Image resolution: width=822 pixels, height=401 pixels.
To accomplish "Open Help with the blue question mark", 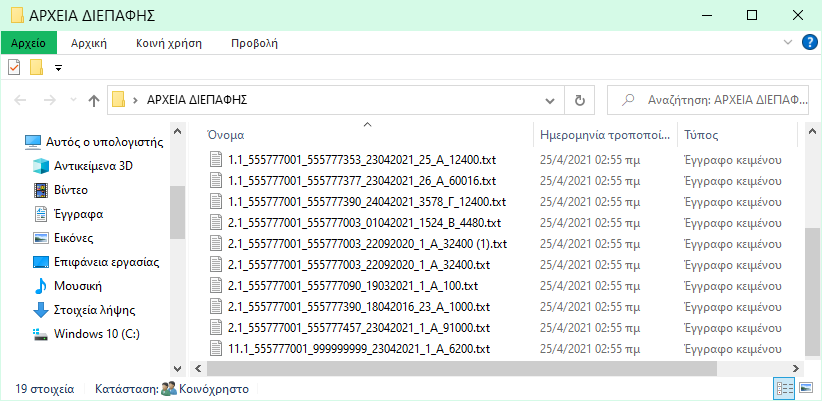I will (x=809, y=42).
